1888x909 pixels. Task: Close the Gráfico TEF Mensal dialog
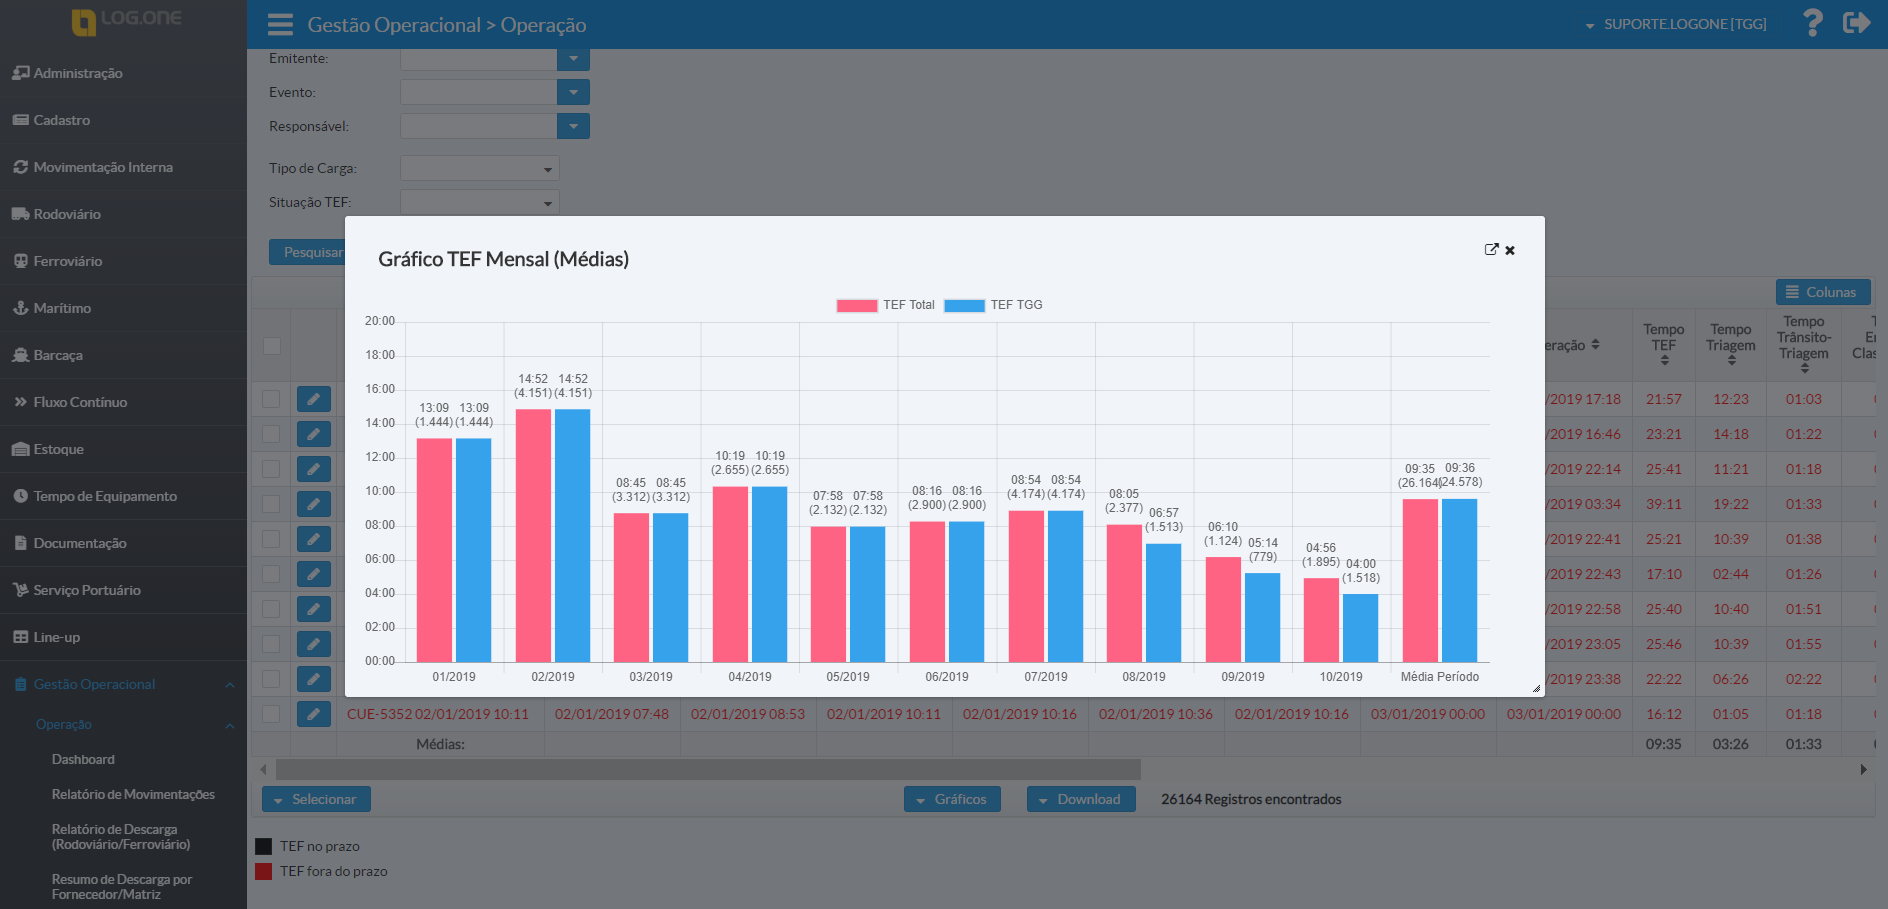[x=1510, y=251]
